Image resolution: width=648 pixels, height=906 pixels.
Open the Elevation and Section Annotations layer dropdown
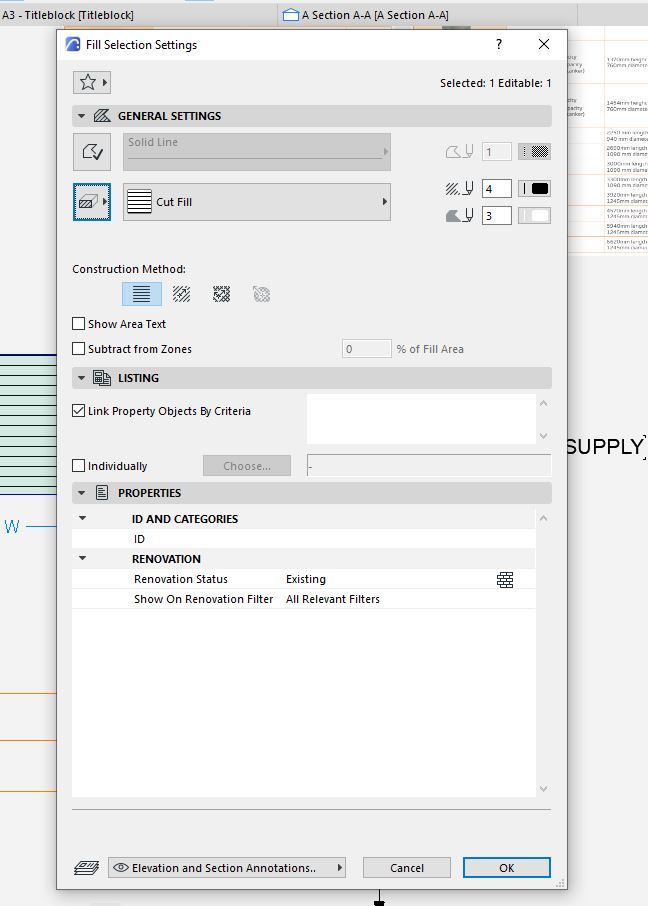[227, 868]
